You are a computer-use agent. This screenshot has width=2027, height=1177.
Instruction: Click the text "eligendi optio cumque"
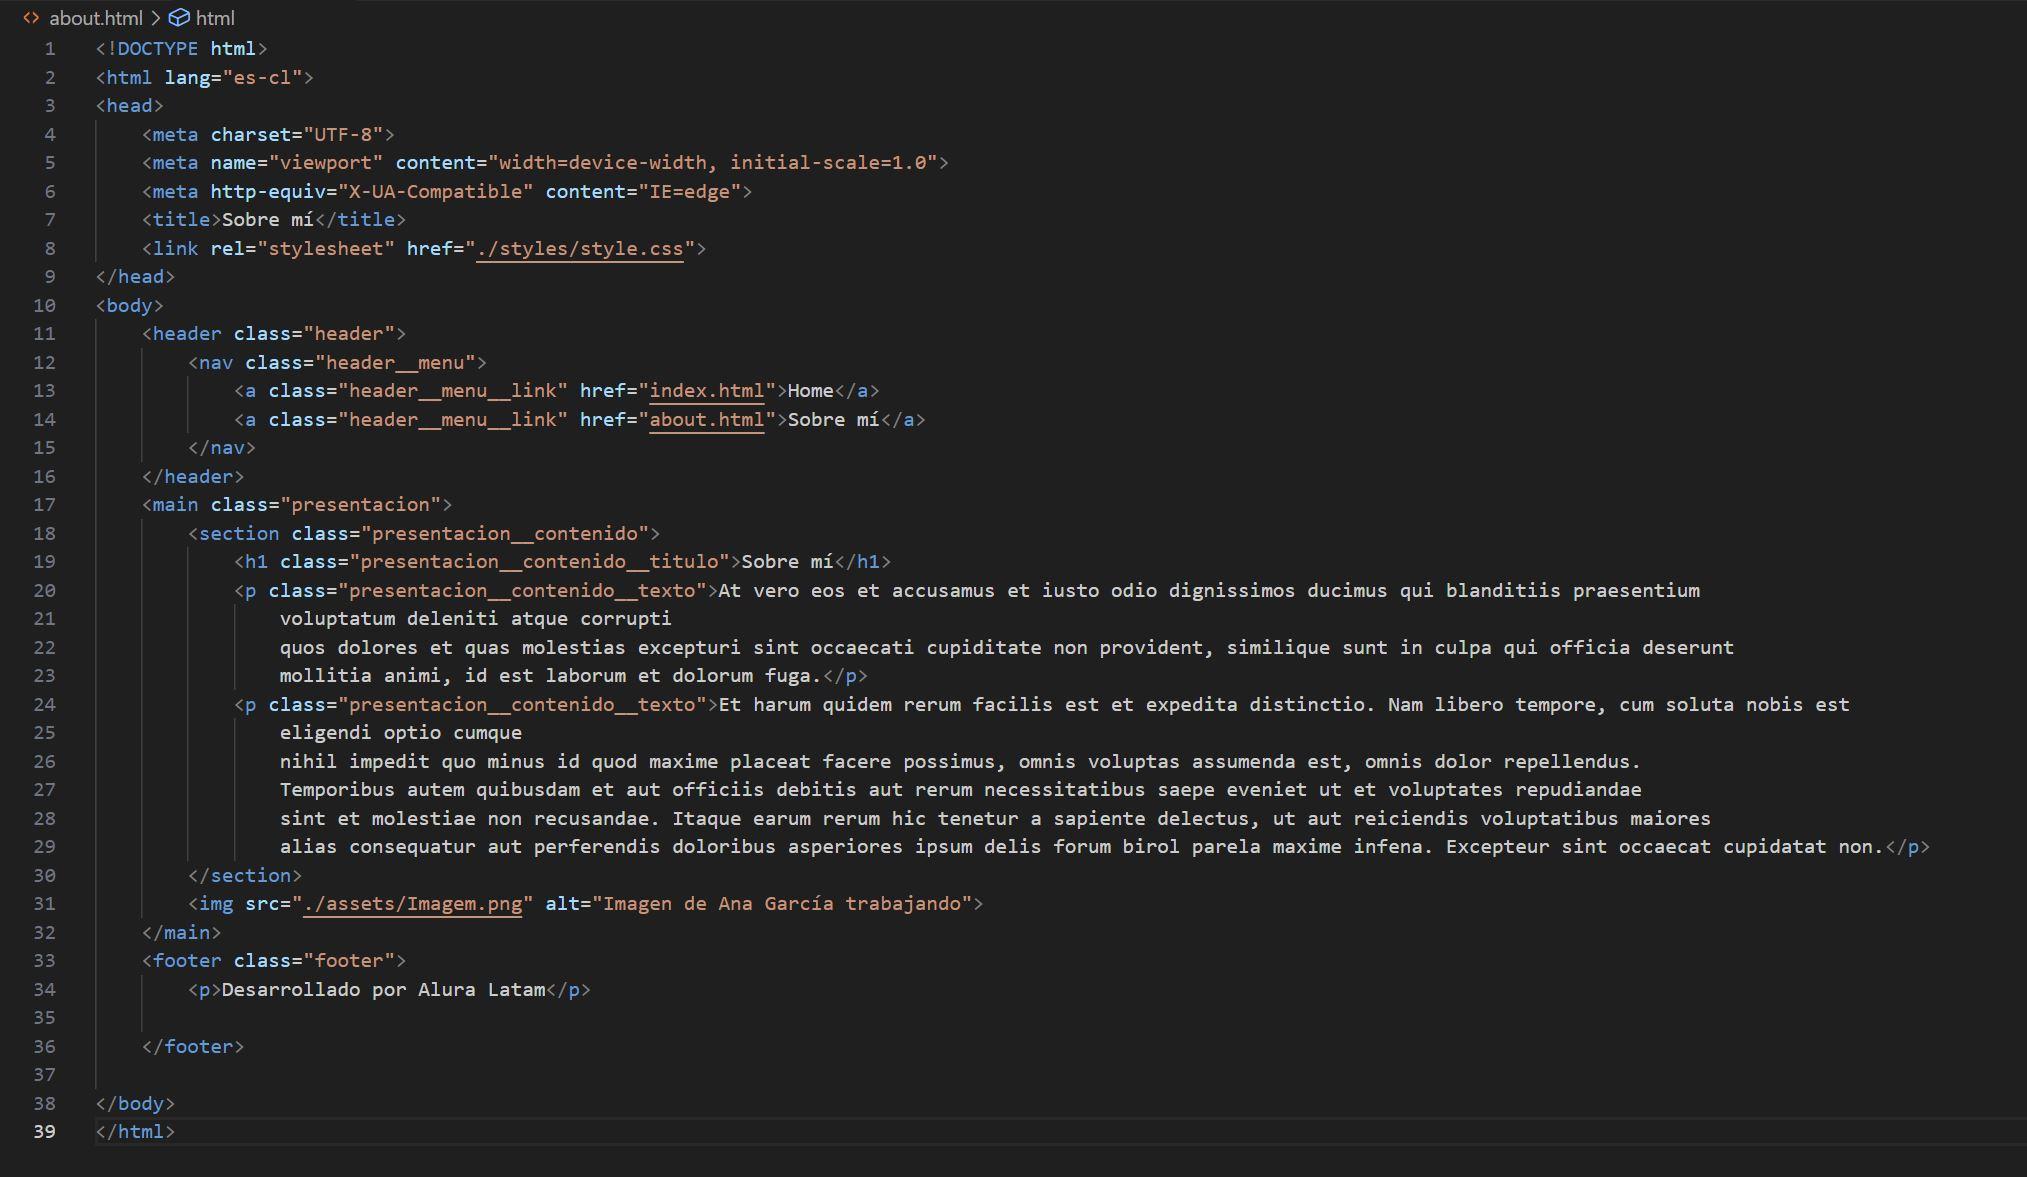[400, 733]
